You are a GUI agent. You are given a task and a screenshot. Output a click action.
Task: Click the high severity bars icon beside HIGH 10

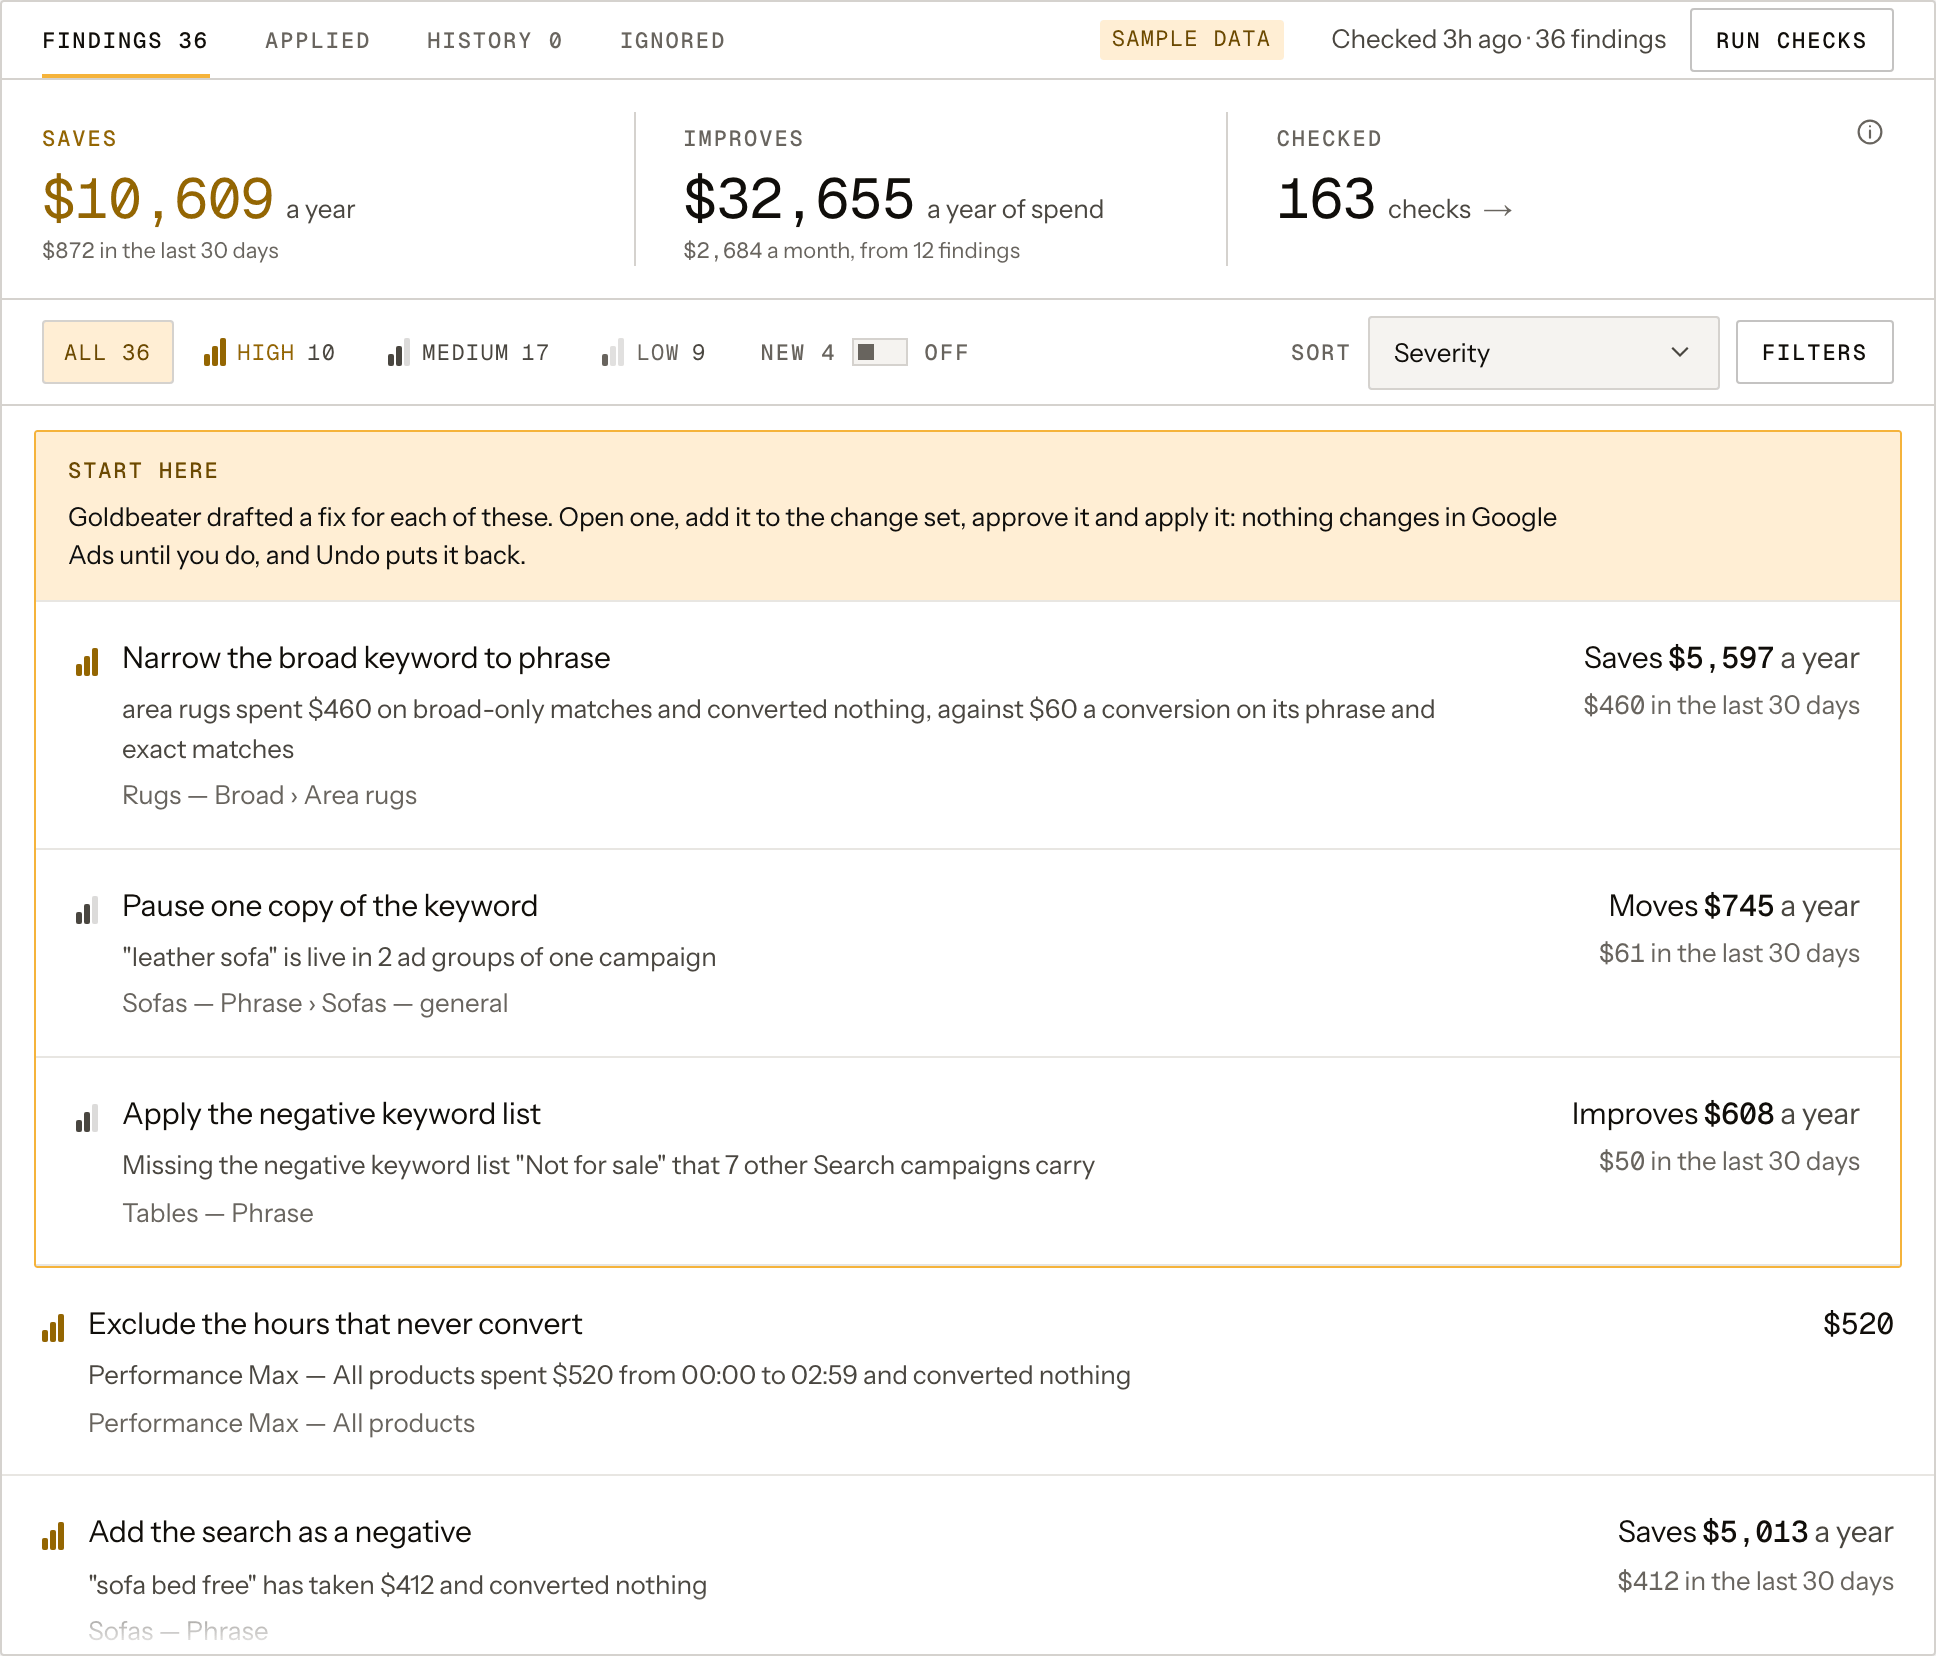click(x=215, y=352)
